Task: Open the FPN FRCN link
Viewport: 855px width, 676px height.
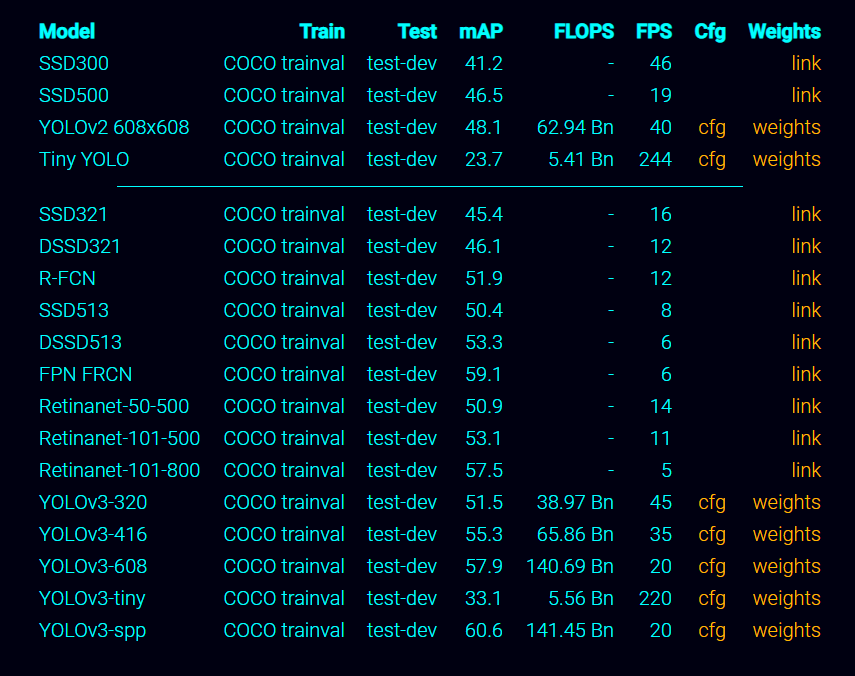Action: click(806, 375)
